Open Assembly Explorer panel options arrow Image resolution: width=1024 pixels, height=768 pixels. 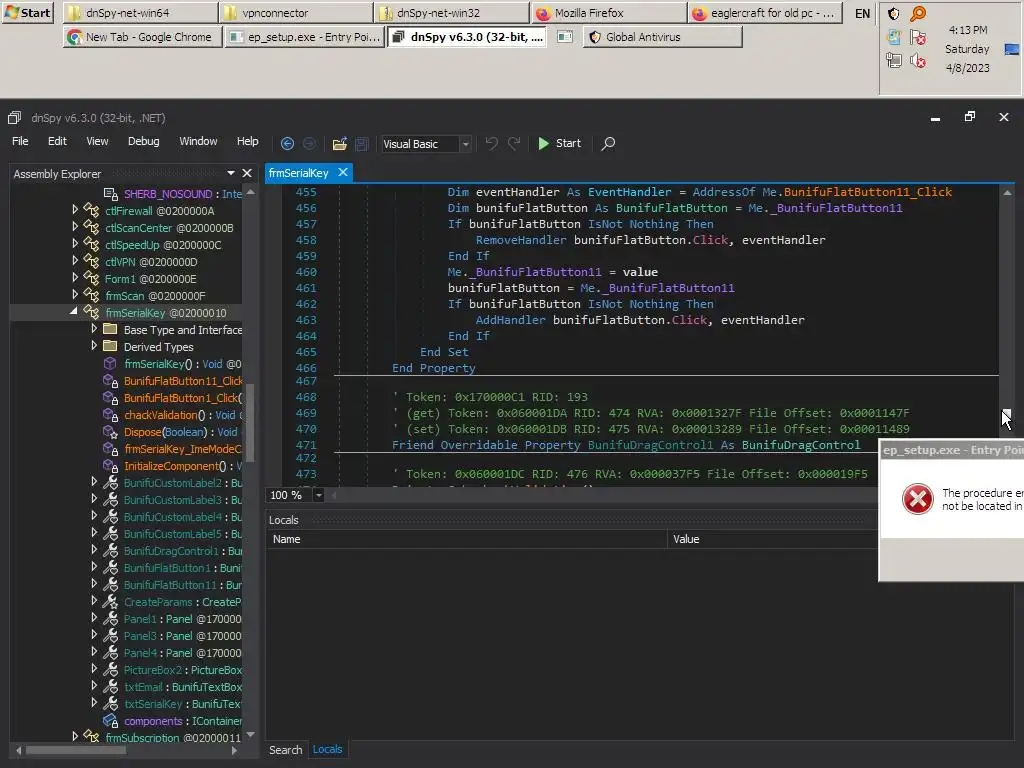coord(232,174)
